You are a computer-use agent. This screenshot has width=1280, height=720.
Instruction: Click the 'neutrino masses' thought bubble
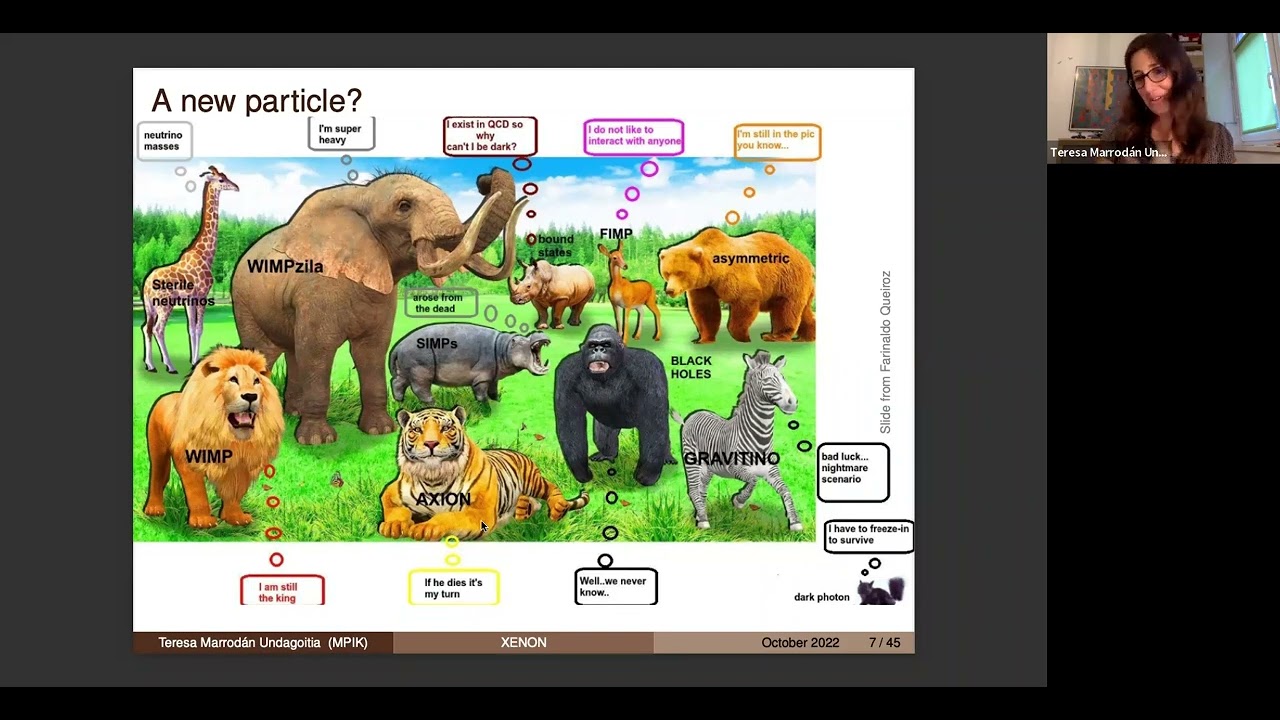point(164,141)
